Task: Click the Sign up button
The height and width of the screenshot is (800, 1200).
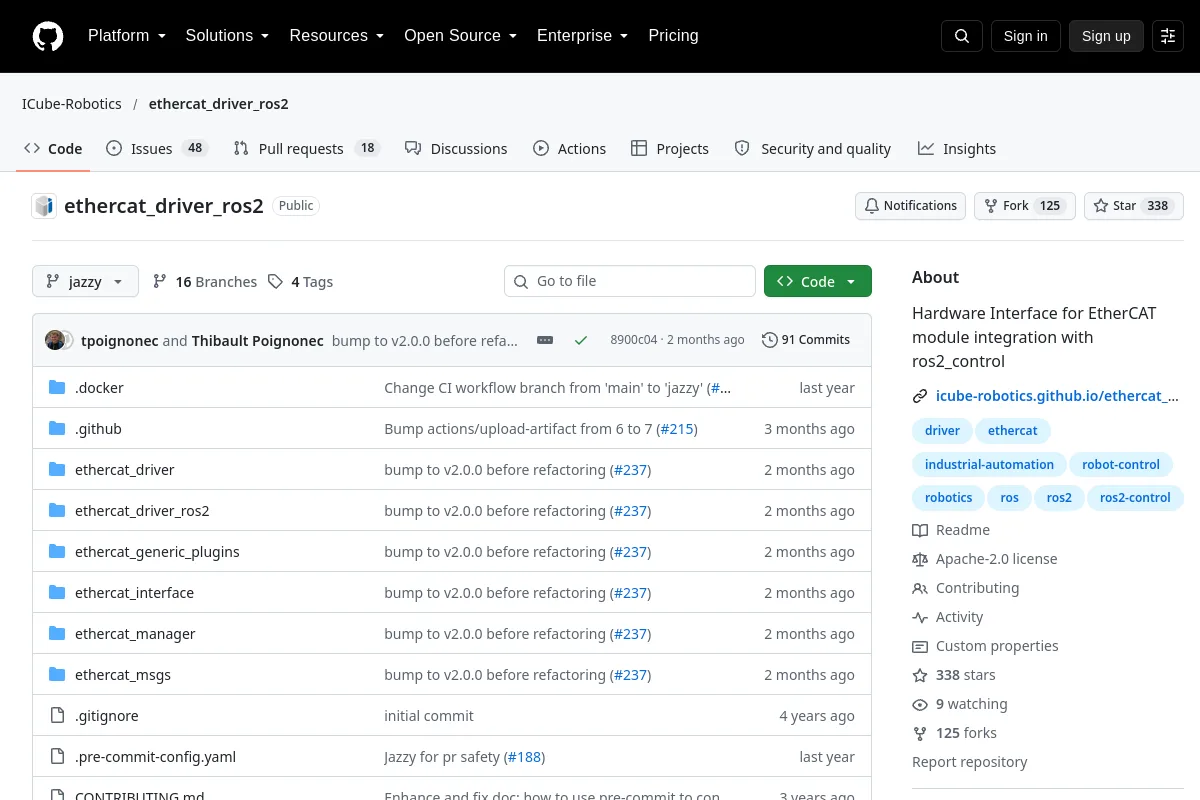Action: pyautogui.click(x=1106, y=36)
